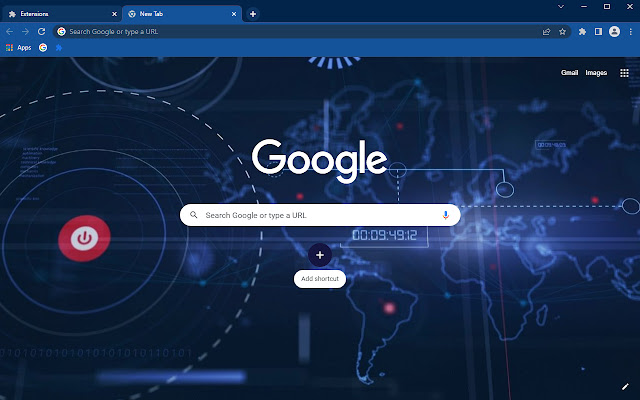Image resolution: width=640 pixels, height=400 pixels.
Task: Click the browser forward arrow
Action: pyautogui.click(x=25, y=31)
